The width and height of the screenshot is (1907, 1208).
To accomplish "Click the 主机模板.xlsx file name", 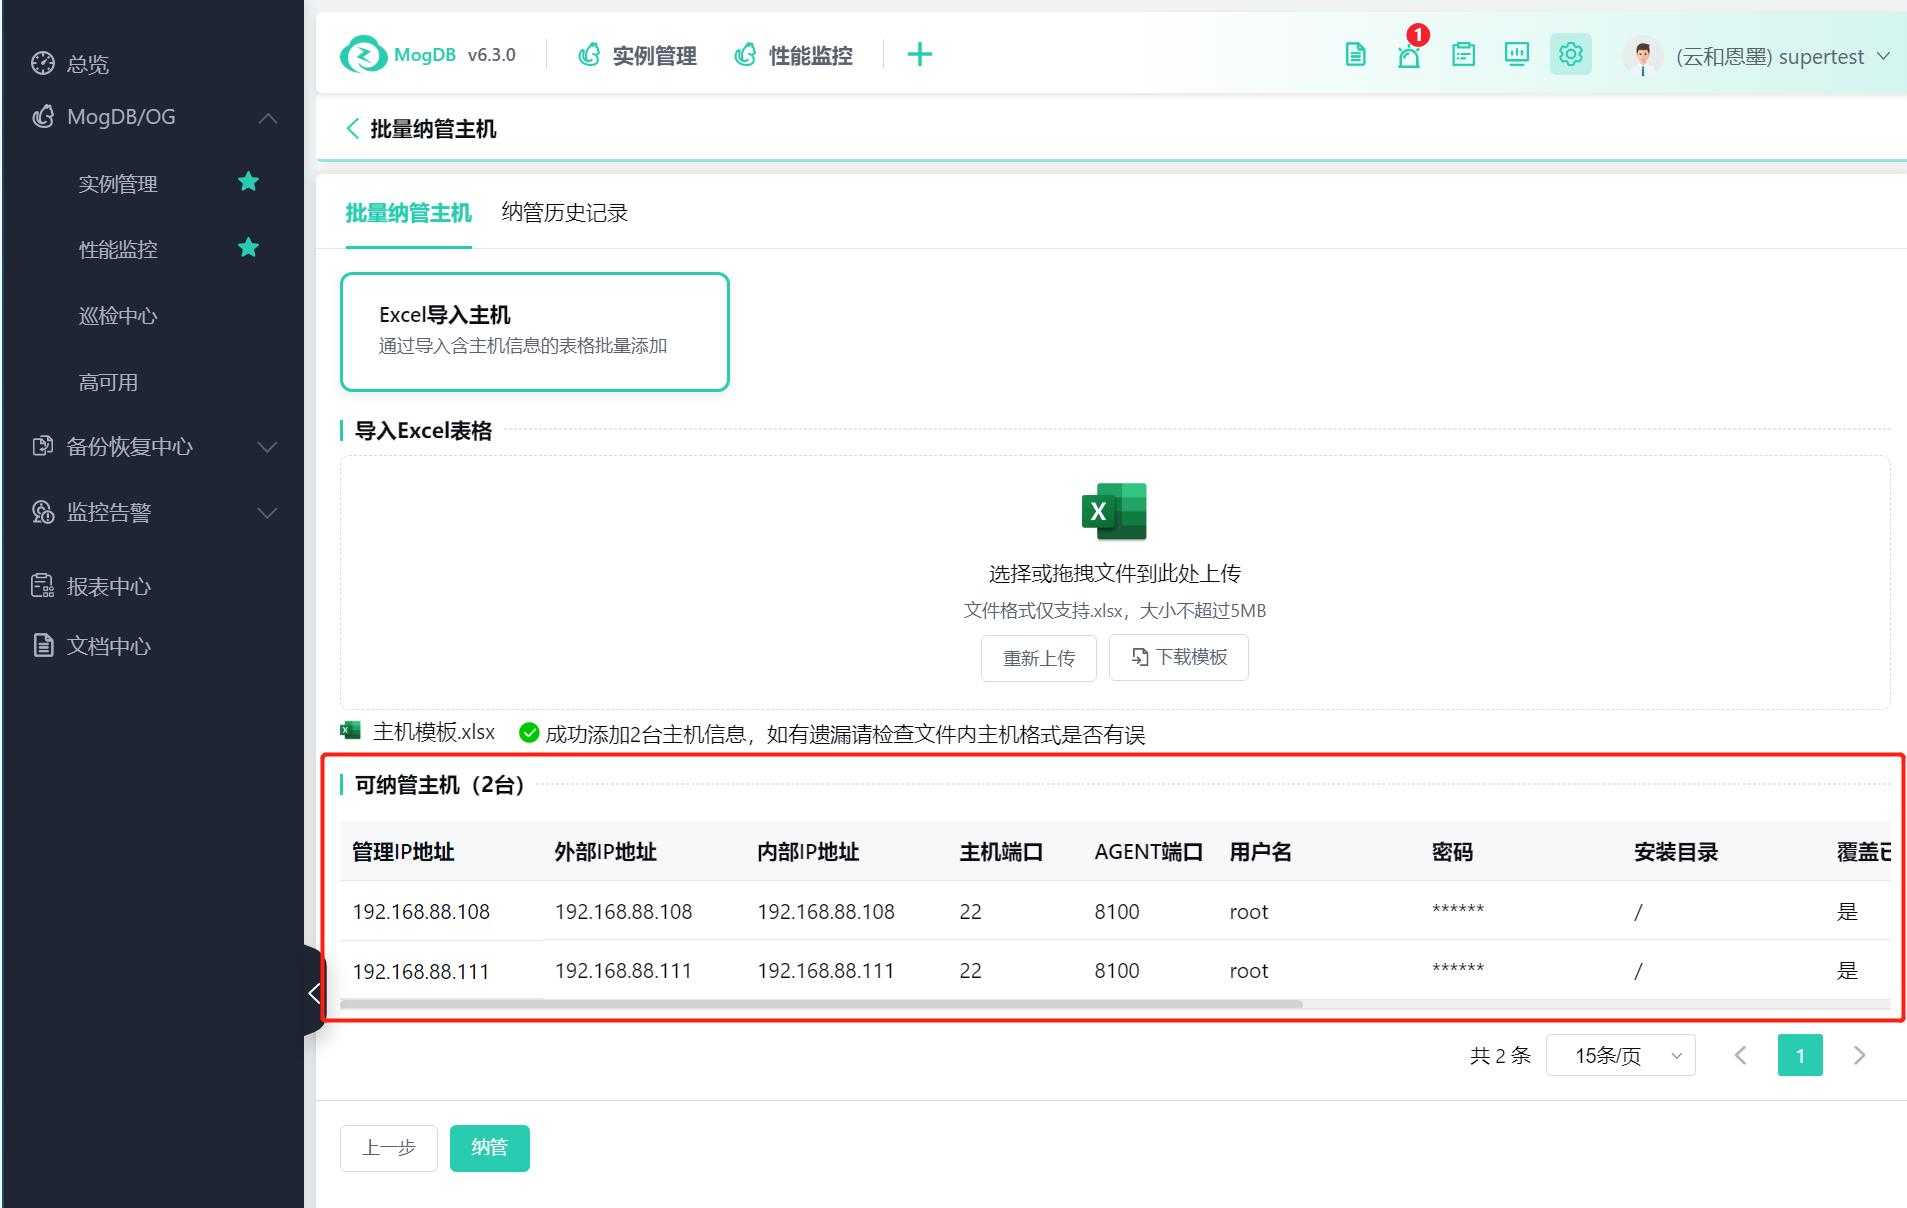I will (434, 732).
